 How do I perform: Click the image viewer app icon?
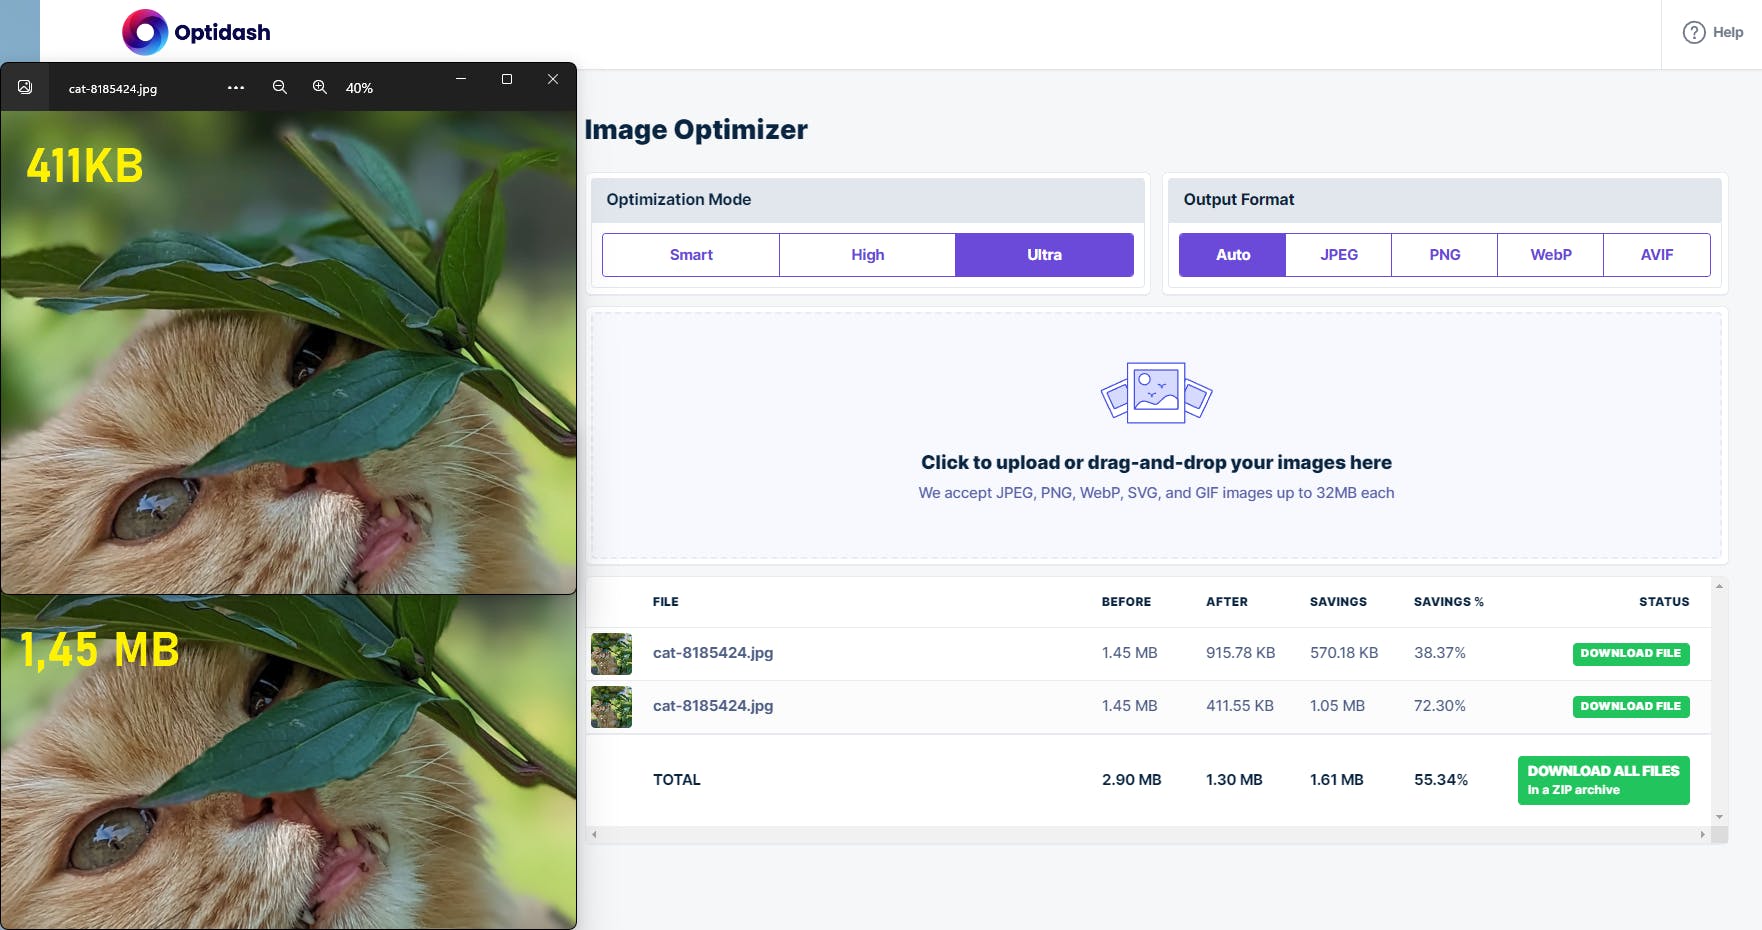[x=25, y=88]
